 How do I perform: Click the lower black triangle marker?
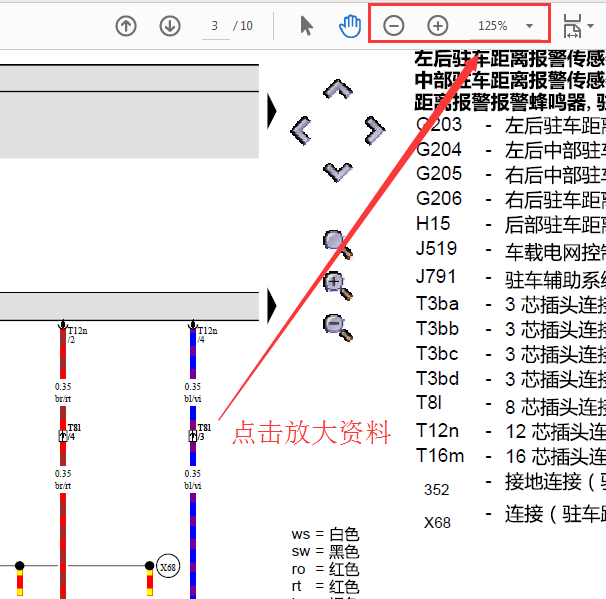(x=272, y=305)
